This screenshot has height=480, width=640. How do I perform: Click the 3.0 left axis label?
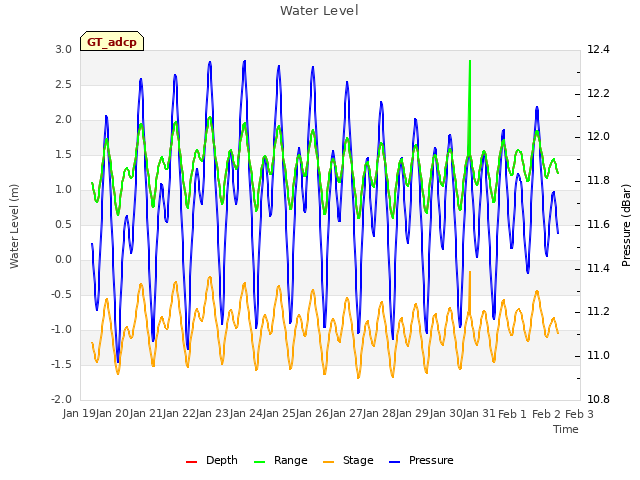[64, 49]
